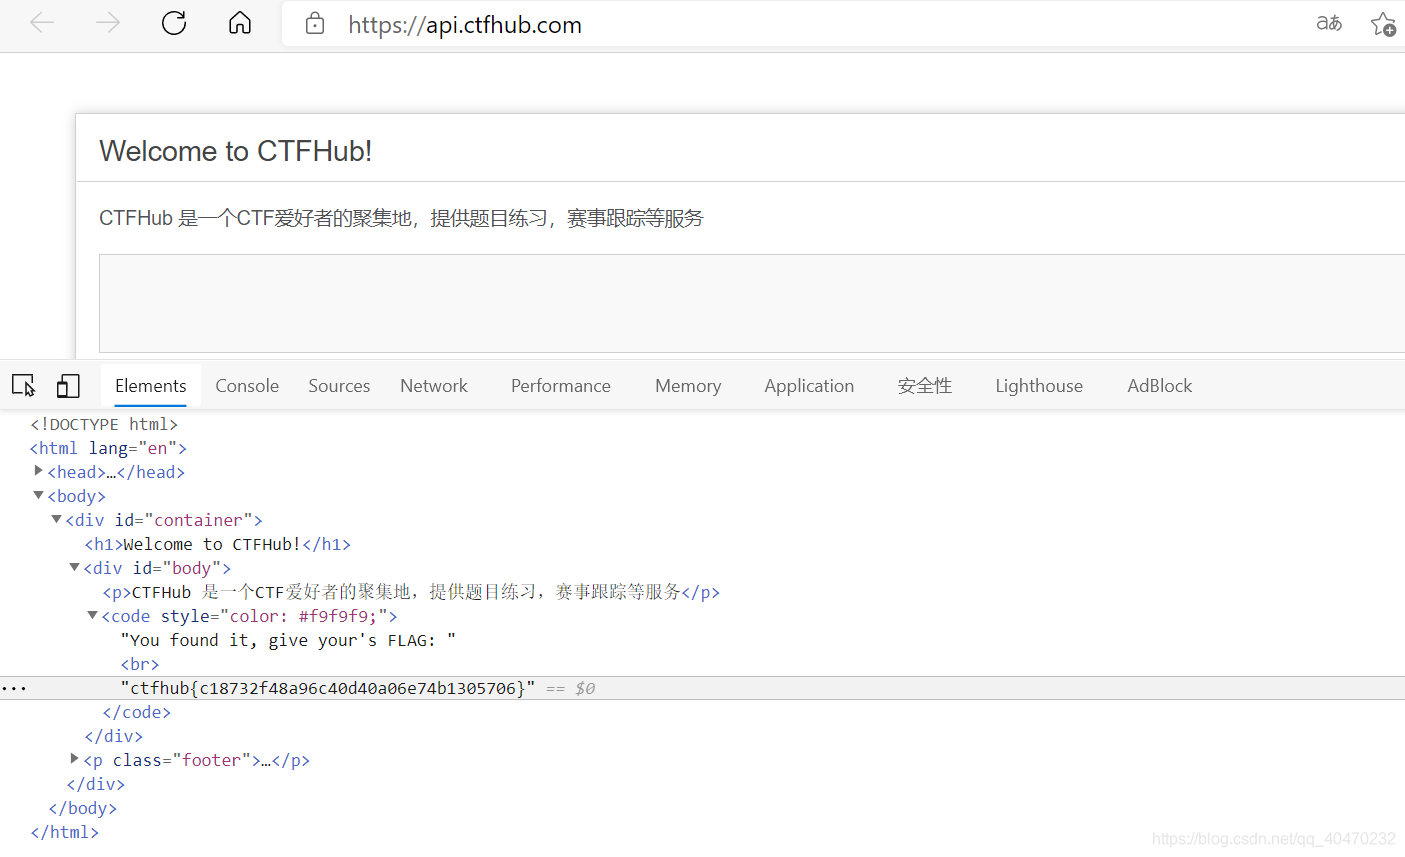Collapse the code style element node

[x=92, y=615]
